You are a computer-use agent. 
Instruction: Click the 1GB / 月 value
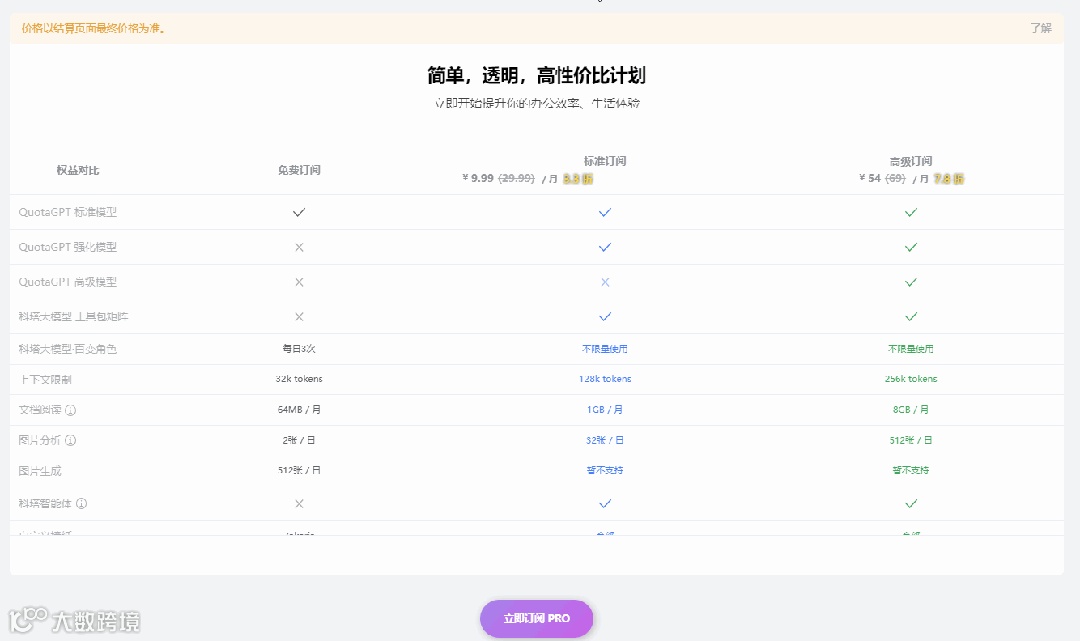click(605, 410)
